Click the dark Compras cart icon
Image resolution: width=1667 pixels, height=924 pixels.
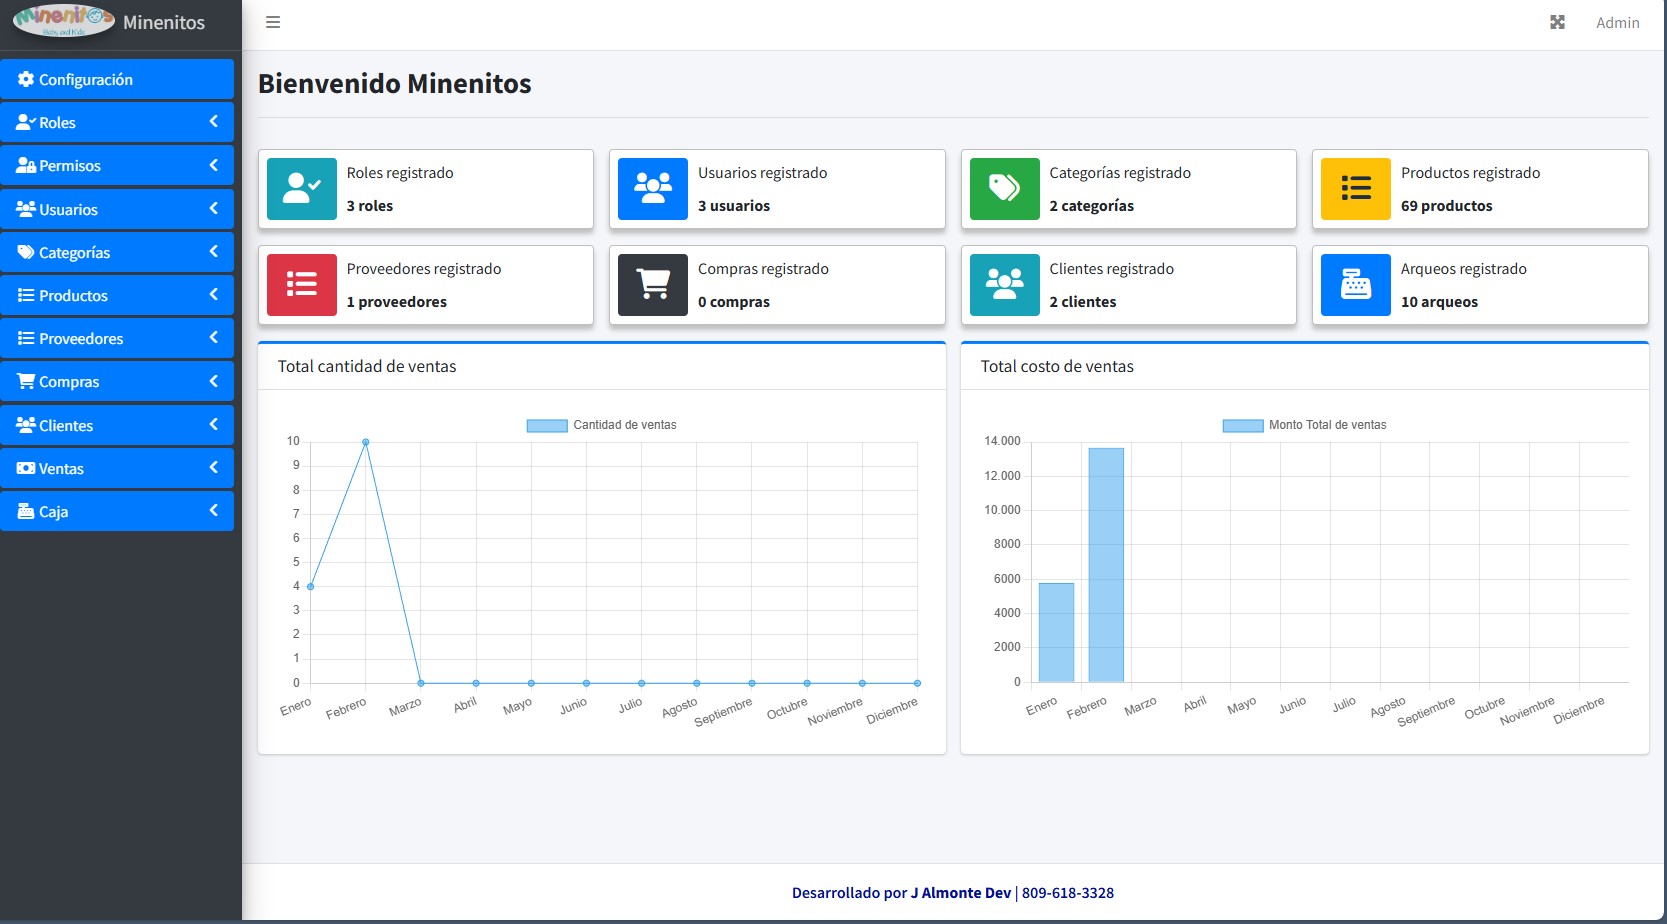click(653, 285)
